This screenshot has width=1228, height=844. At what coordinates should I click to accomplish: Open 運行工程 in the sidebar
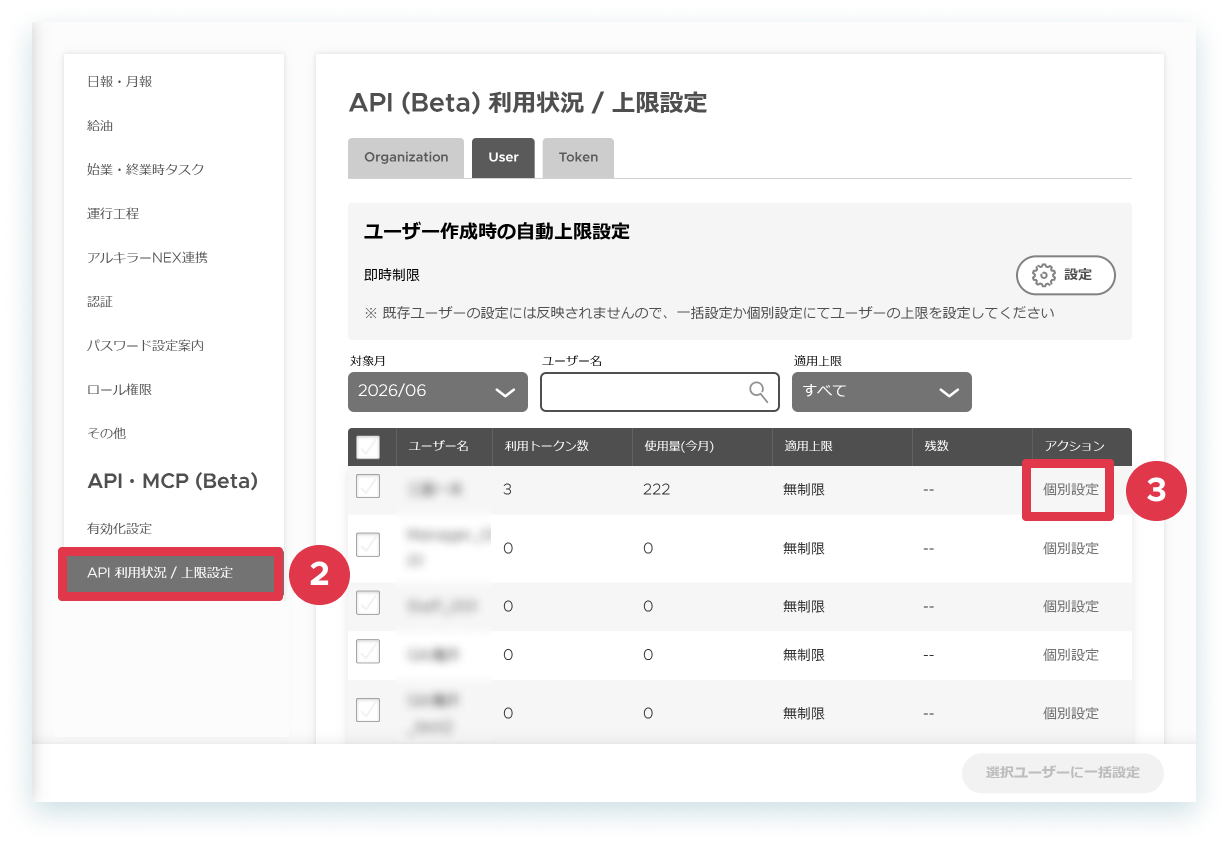click(x=113, y=214)
